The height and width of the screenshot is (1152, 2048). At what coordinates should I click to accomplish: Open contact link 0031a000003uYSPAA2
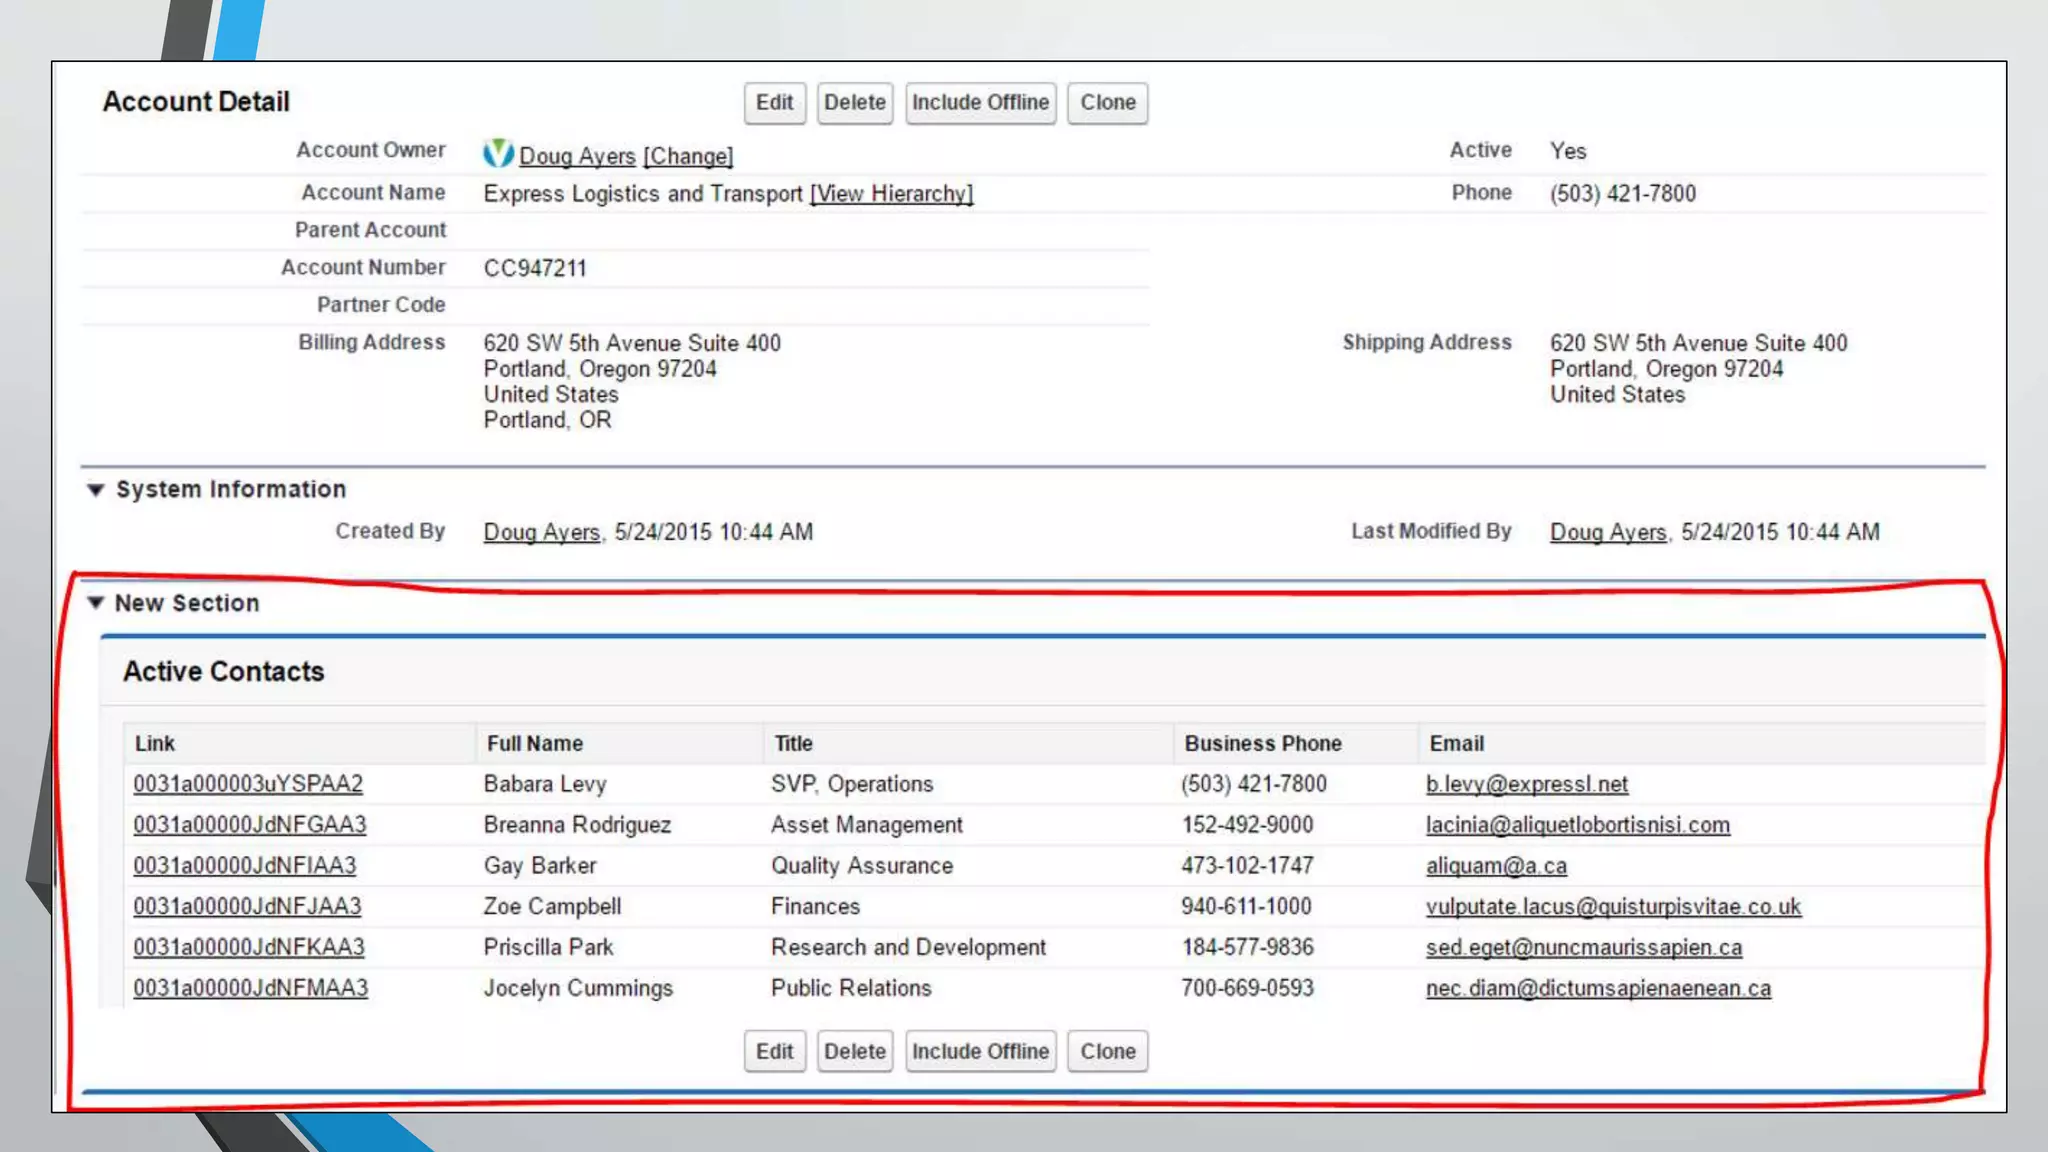[x=248, y=784]
